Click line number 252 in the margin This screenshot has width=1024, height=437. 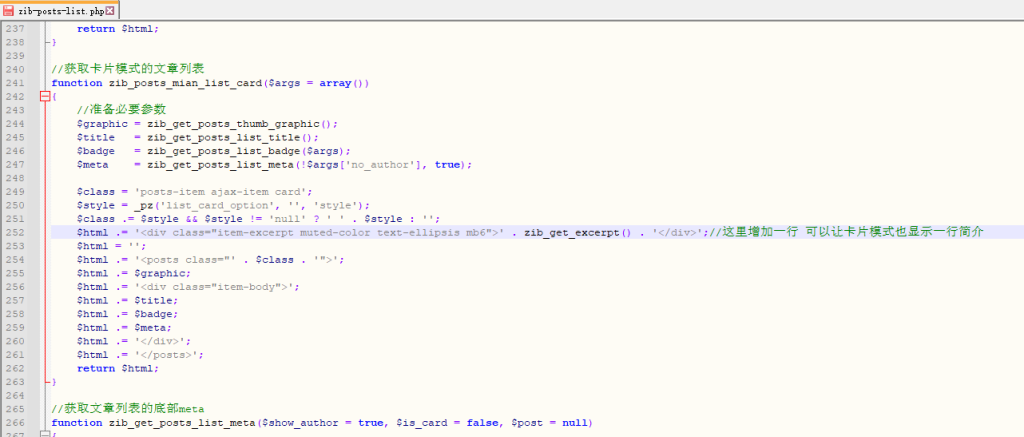[x=15, y=232]
